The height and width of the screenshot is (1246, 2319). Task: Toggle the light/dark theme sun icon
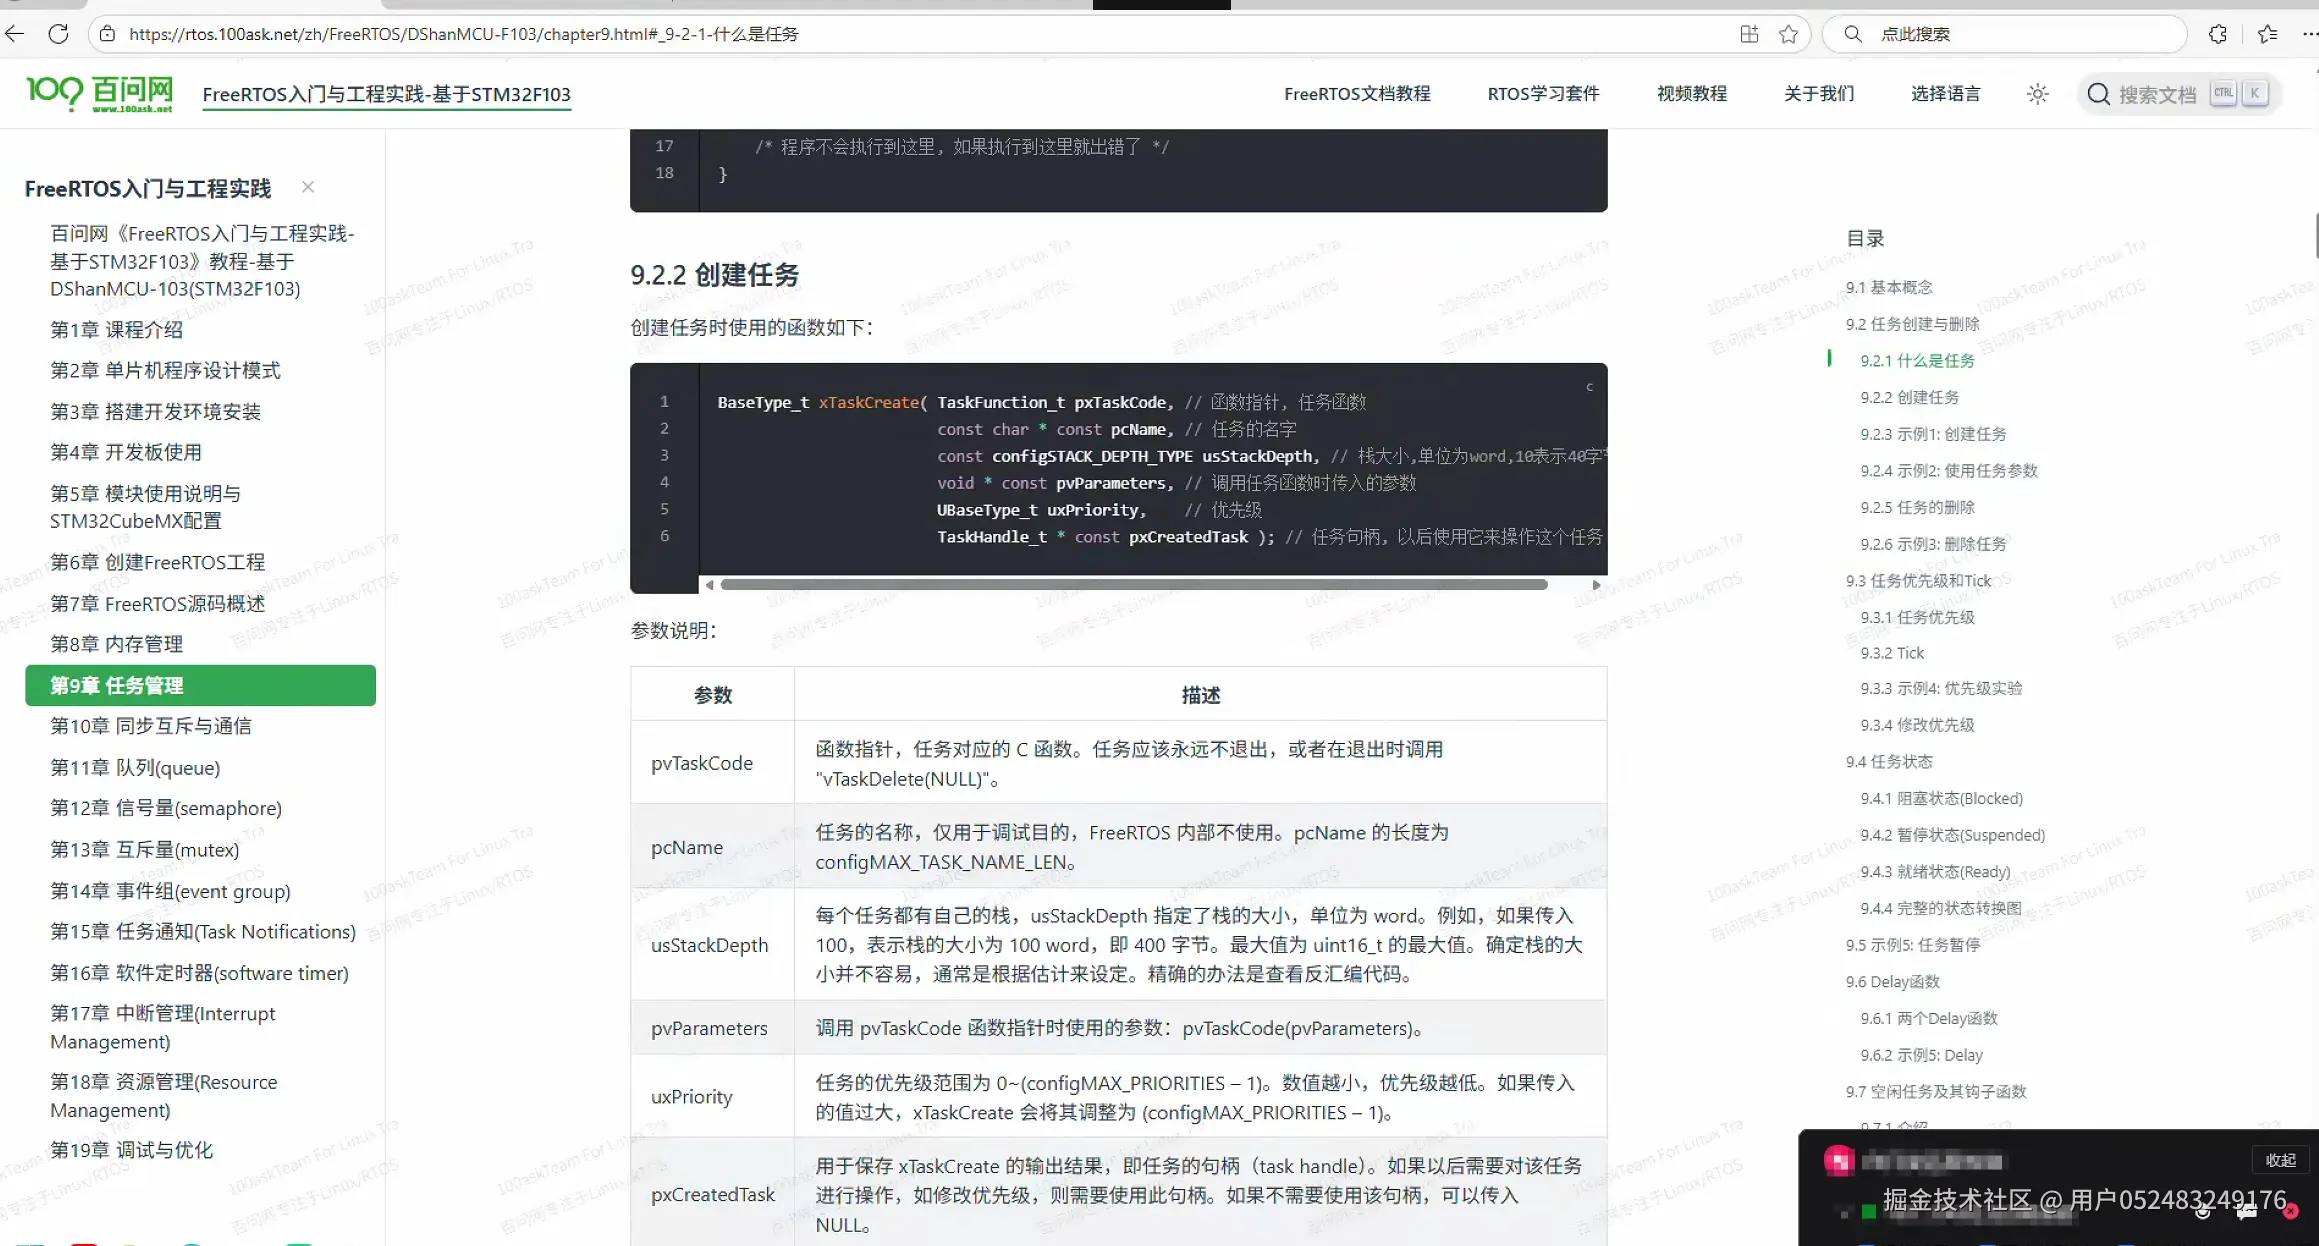2037,94
